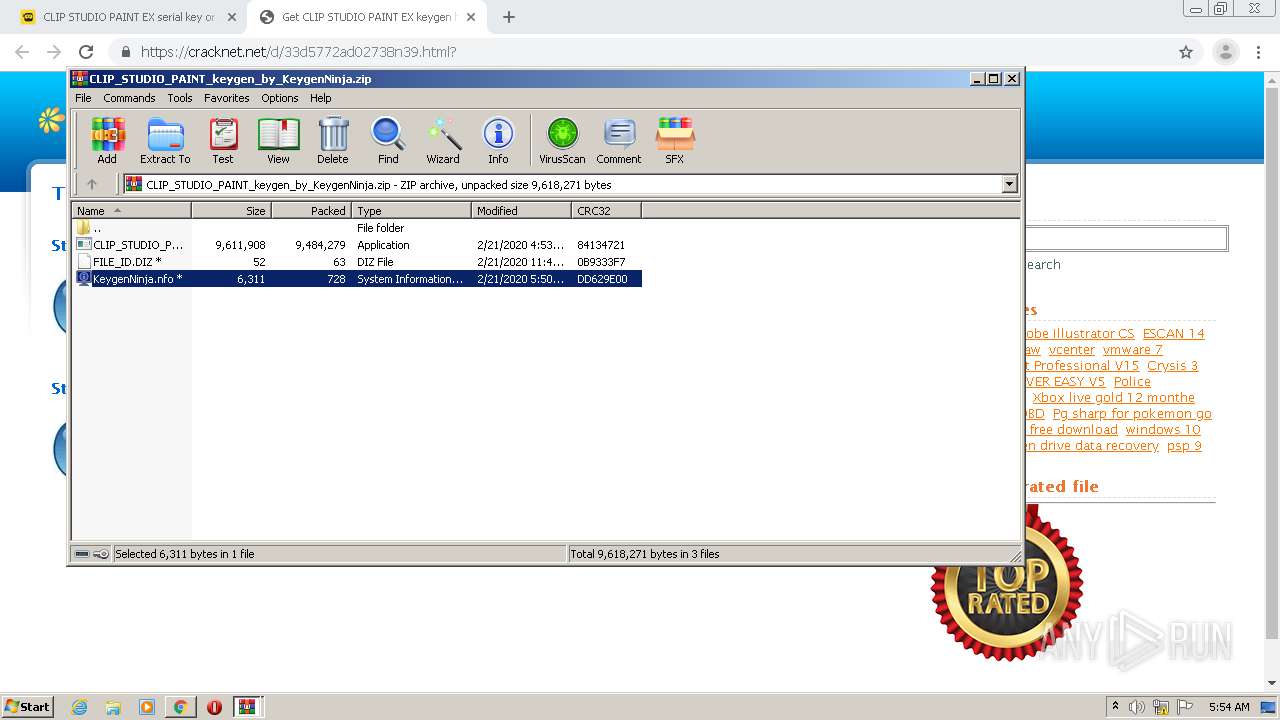The width and height of the screenshot is (1280, 720).
Task: Open Chrome three-dot menu
Action: pos(1259,52)
